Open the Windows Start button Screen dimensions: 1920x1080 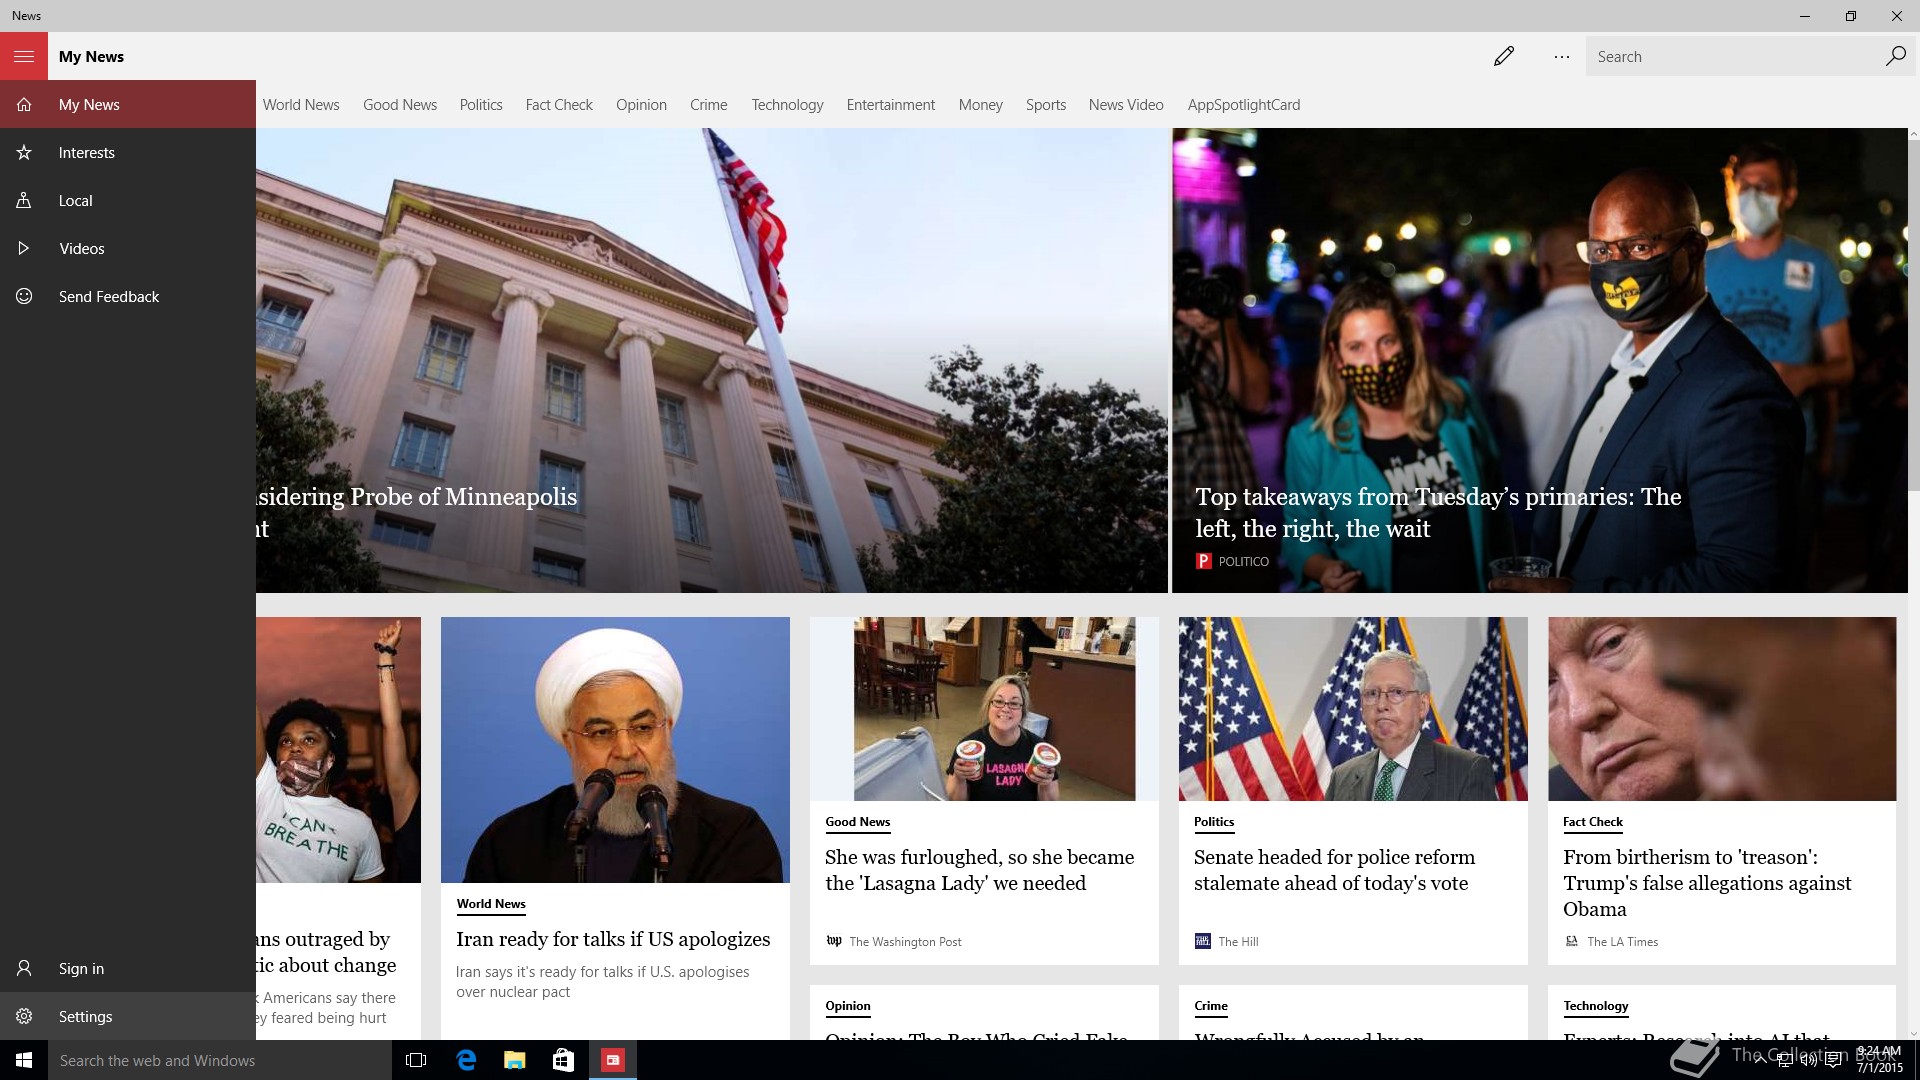tap(24, 1060)
